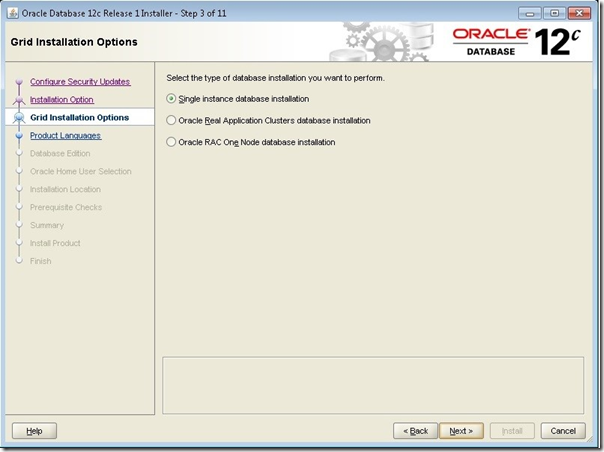Close the Oracle installer window
The height and width of the screenshot is (452, 604).
click(579, 13)
